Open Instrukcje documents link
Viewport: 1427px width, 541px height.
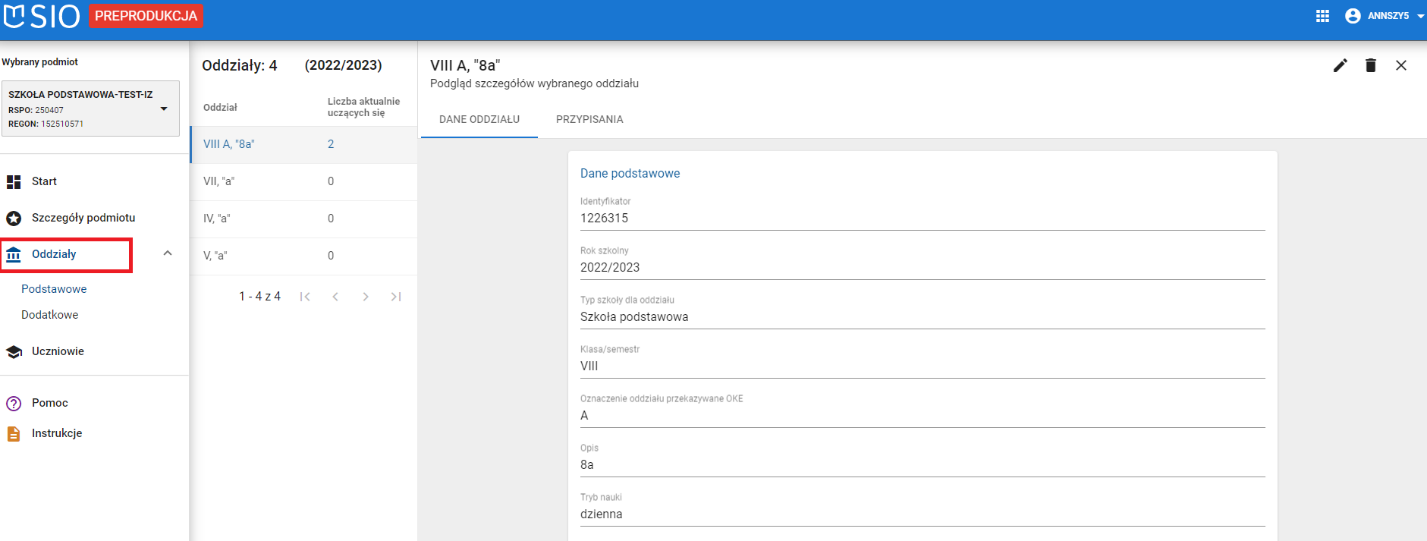pyautogui.click(x=56, y=434)
